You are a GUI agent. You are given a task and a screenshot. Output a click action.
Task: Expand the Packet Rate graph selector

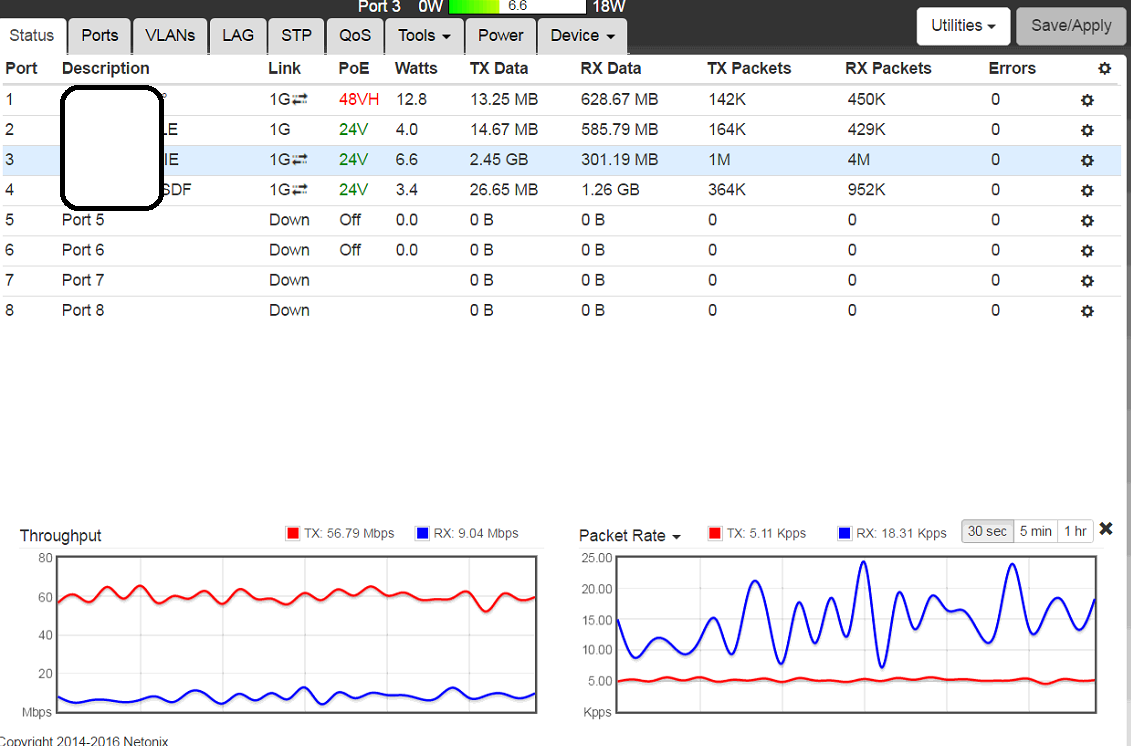[629, 536]
